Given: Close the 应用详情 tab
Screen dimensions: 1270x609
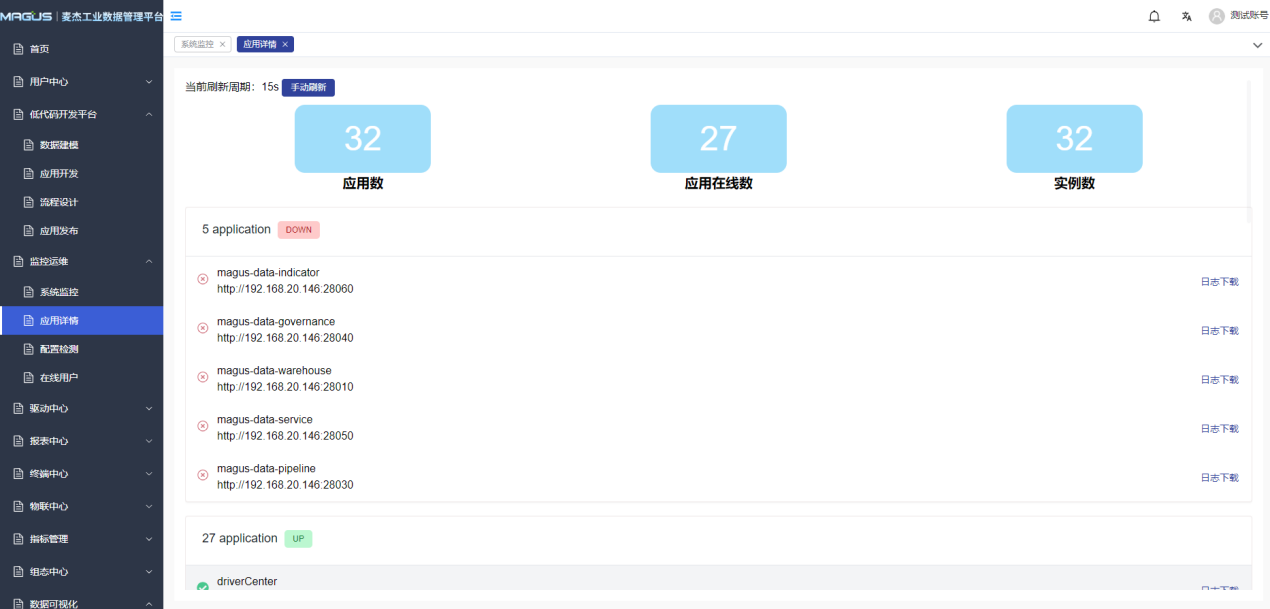Looking at the screenshot, I should click(285, 44).
